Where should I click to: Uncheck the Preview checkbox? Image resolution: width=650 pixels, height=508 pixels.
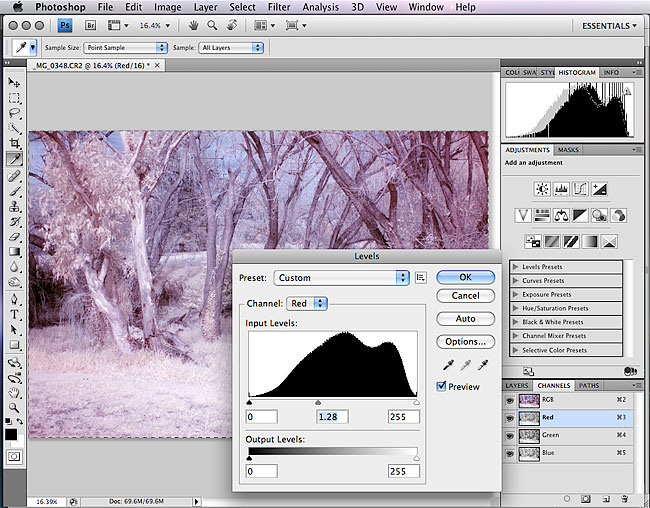tap(441, 386)
